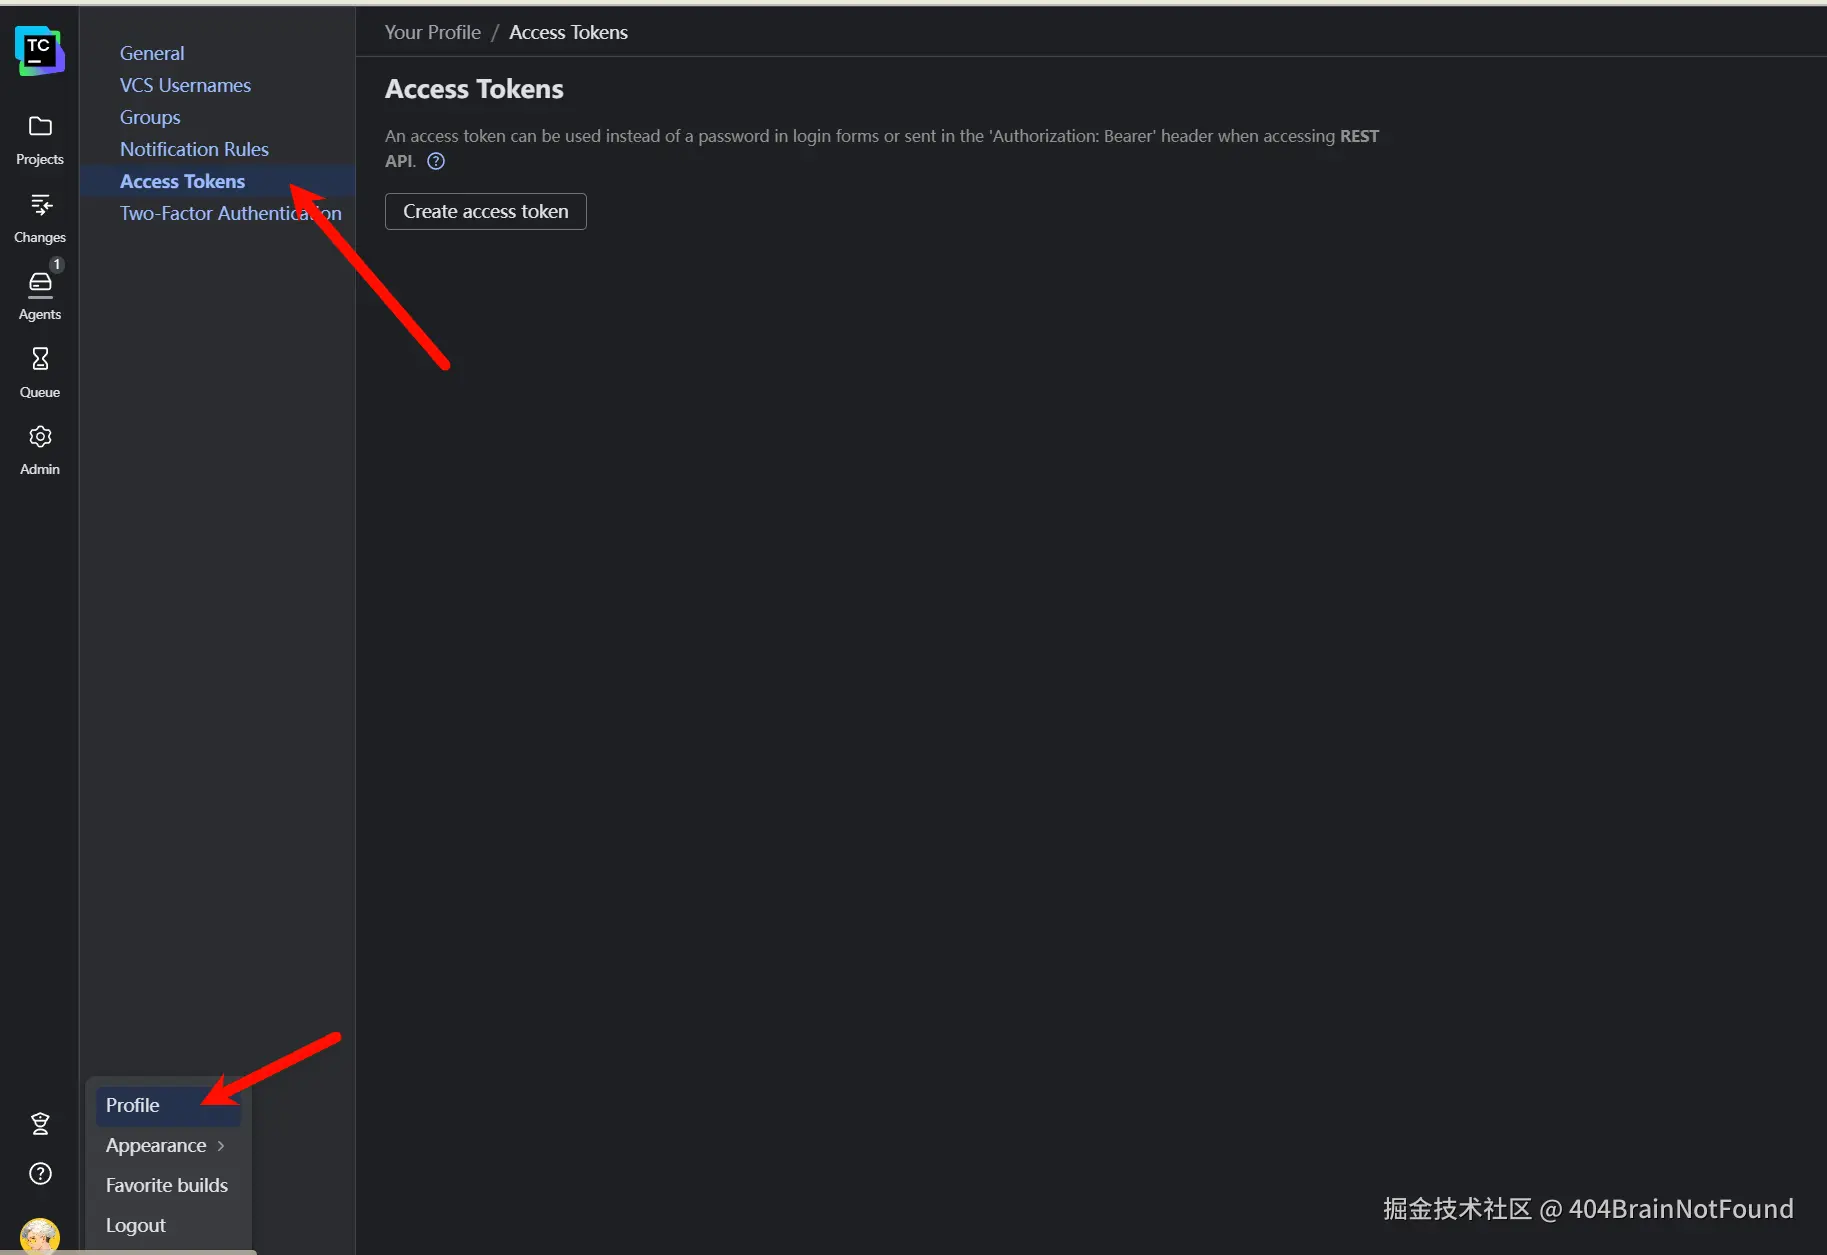Choose Logout from the user menu

pyautogui.click(x=136, y=1225)
